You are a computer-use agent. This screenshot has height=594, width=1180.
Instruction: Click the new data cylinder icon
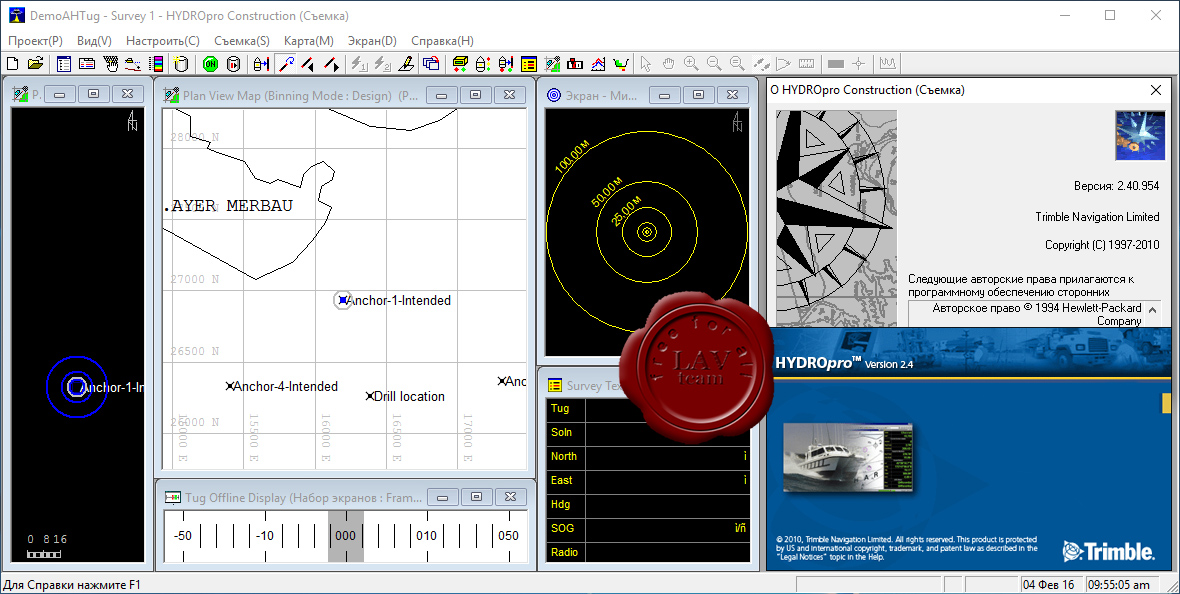[x=180, y=64]
